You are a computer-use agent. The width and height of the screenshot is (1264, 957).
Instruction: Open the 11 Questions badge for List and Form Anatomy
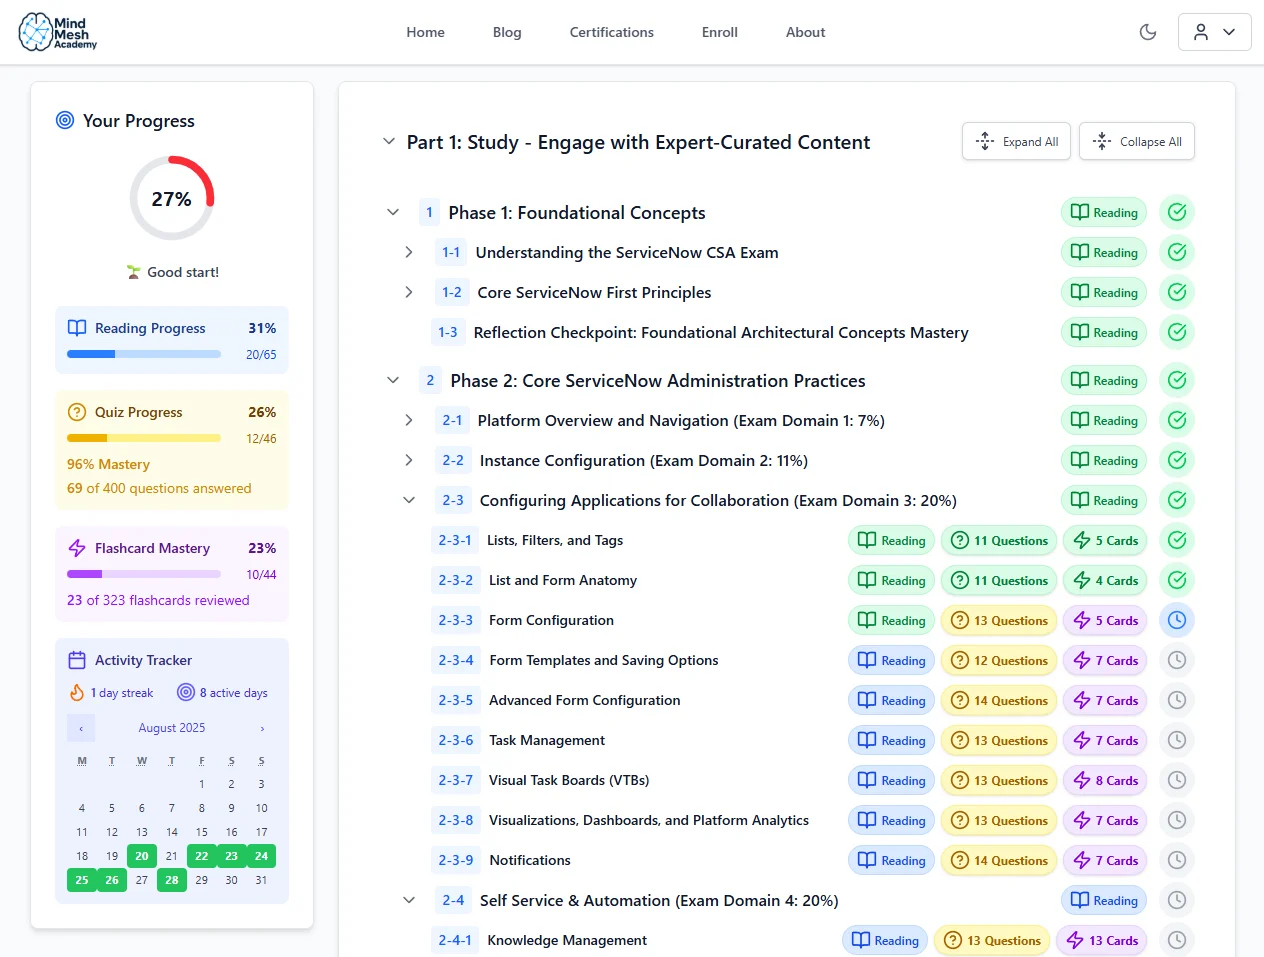[x=999, y=580]
